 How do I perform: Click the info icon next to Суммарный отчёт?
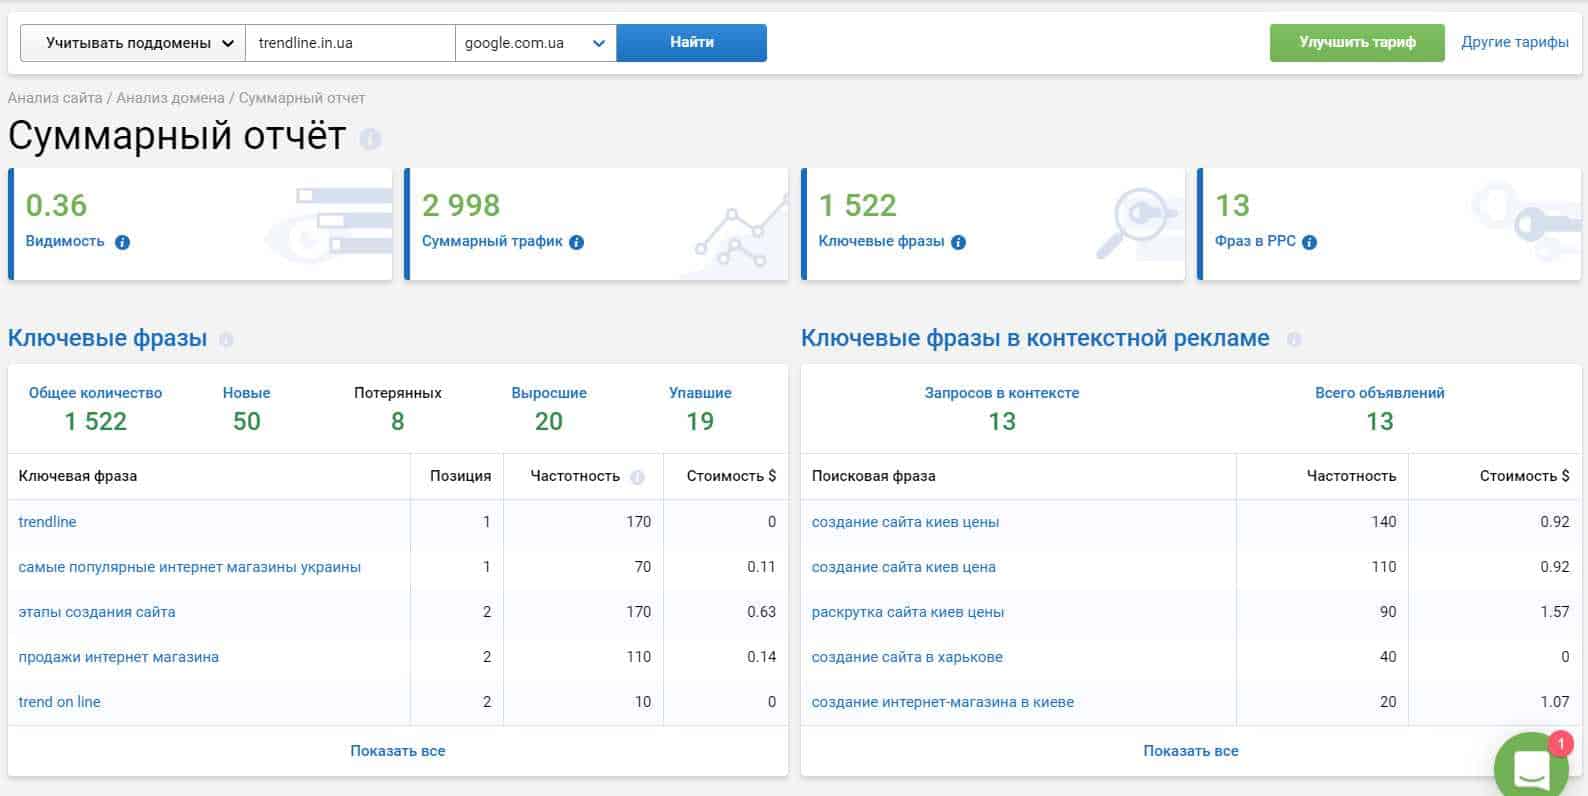(370, 139)
